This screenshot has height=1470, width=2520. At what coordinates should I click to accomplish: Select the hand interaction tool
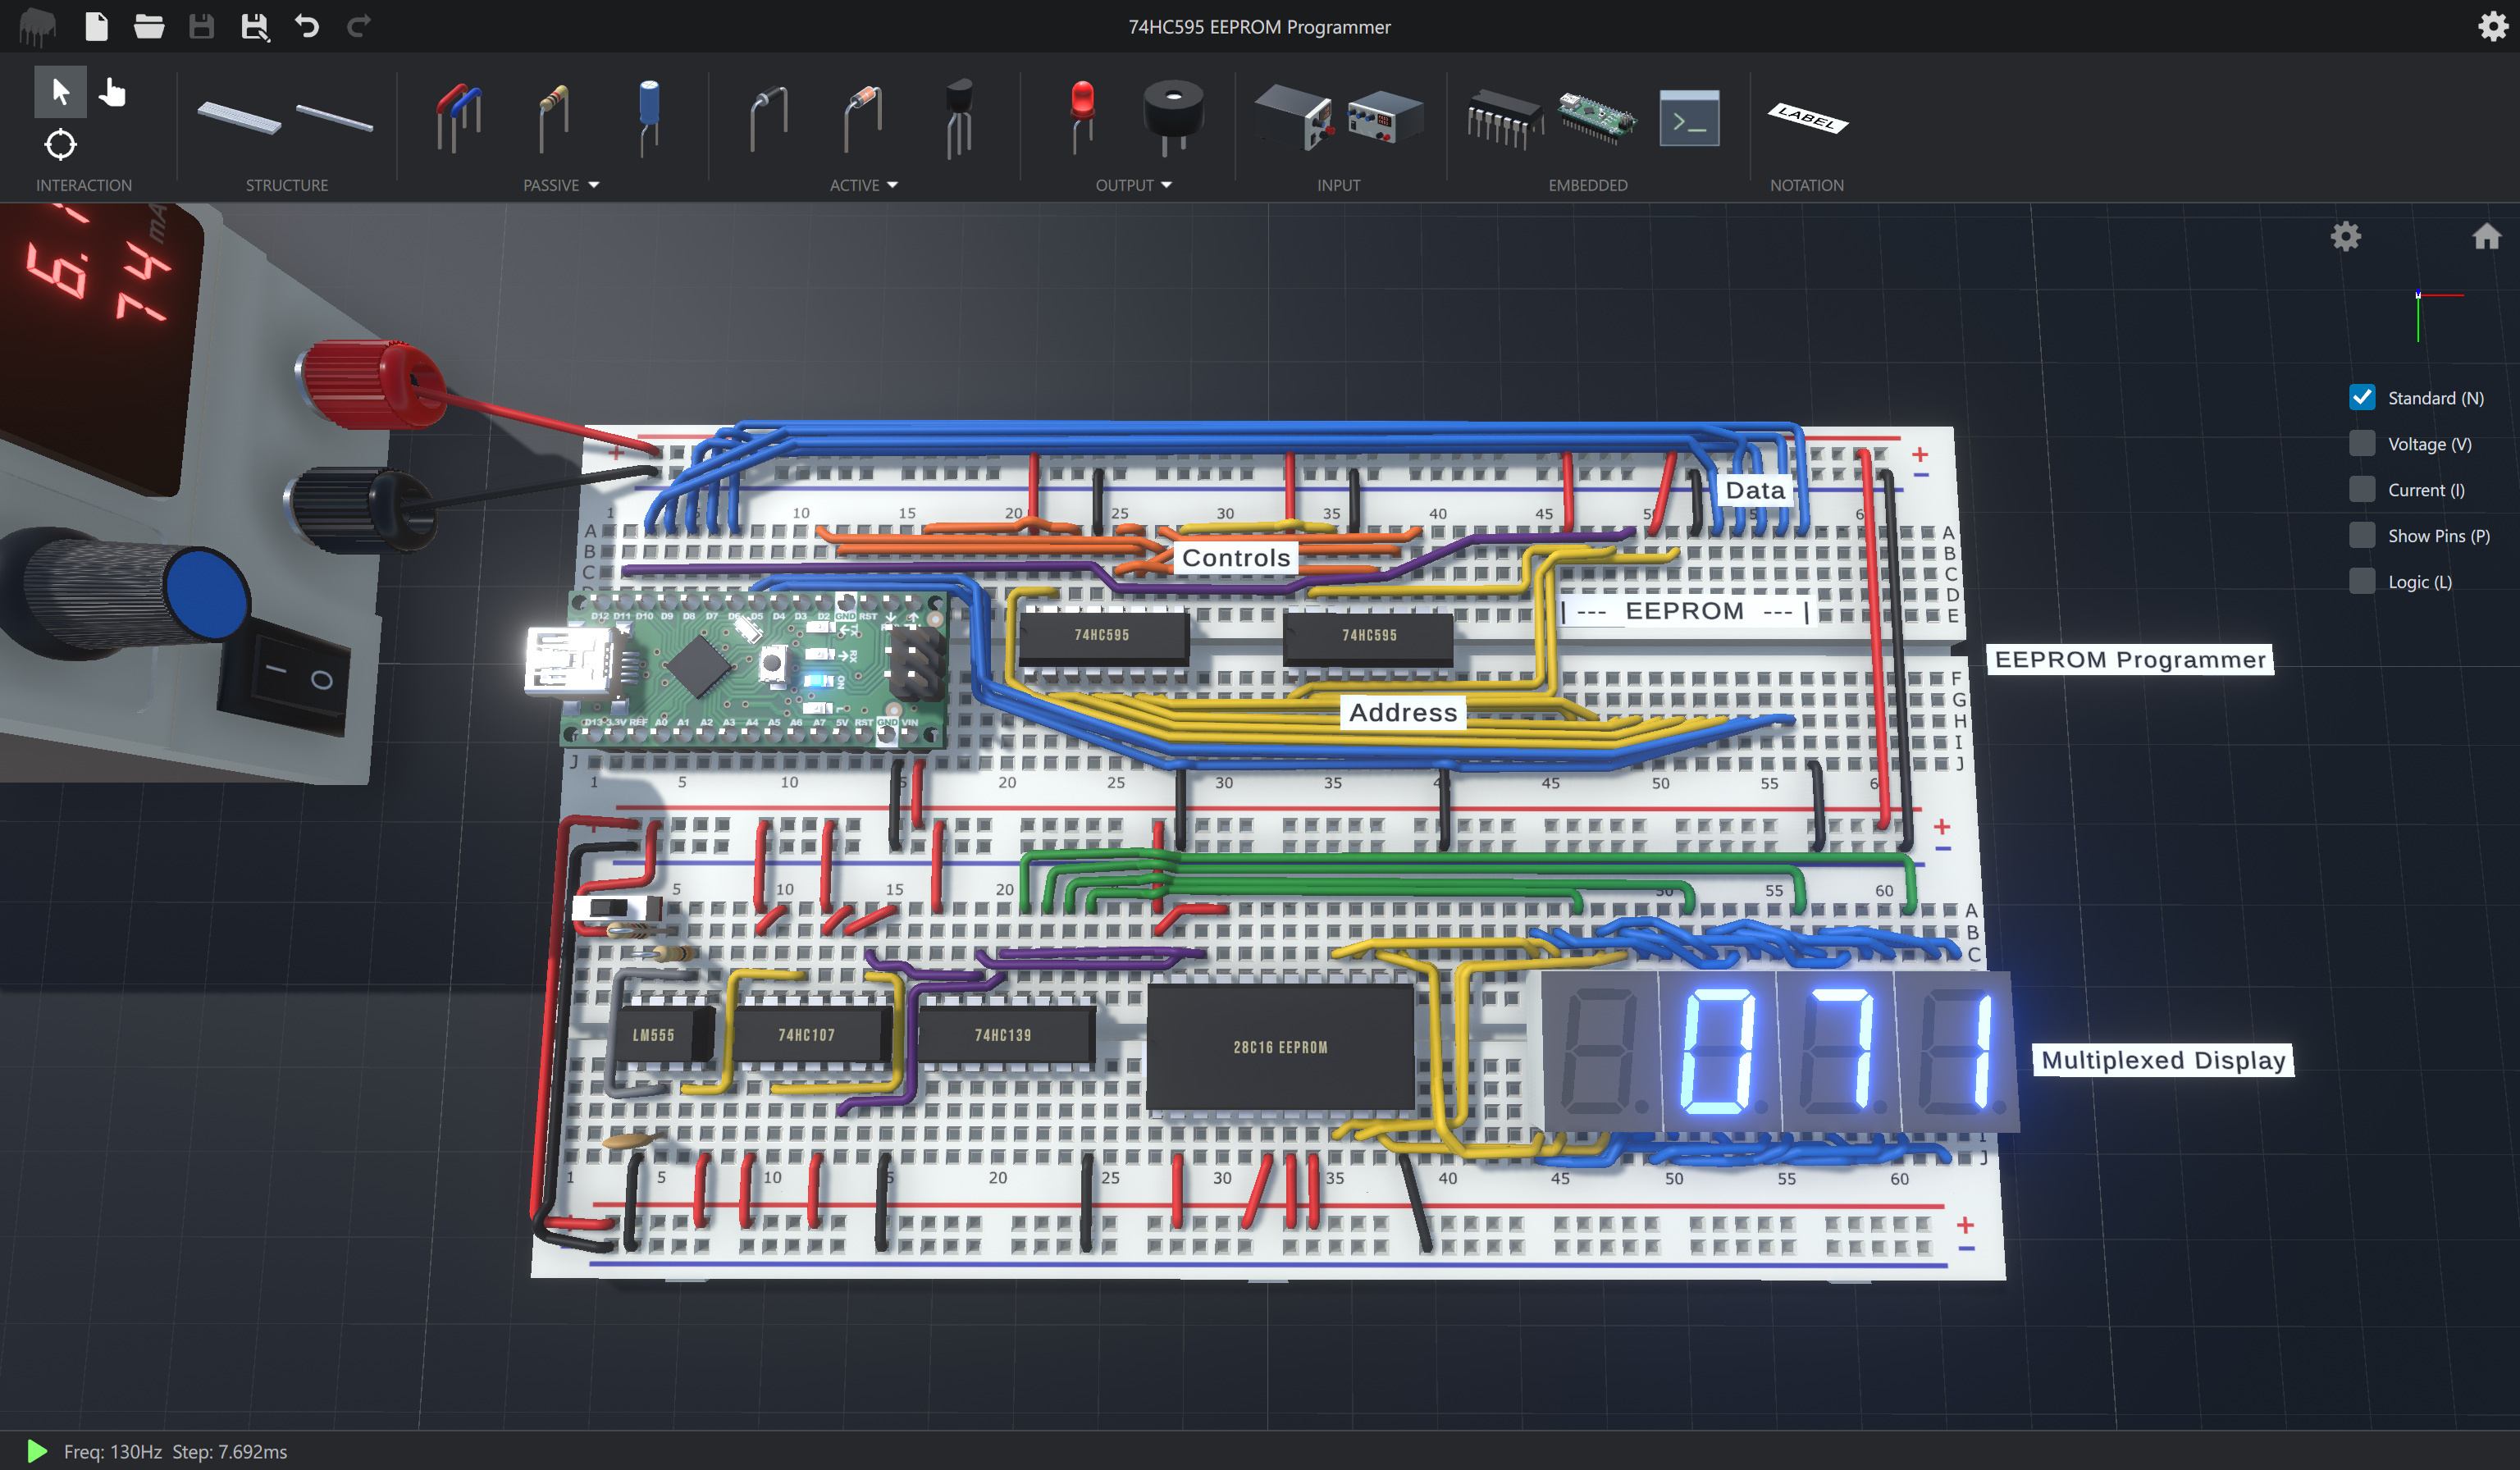(x=112, y=92)
